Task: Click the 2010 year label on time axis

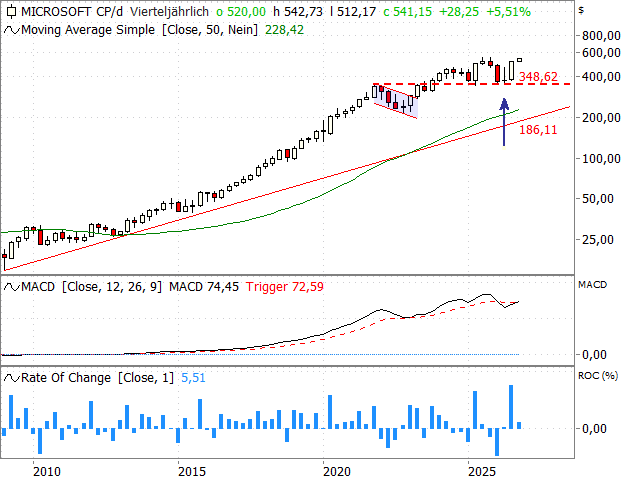Action: 47,471
